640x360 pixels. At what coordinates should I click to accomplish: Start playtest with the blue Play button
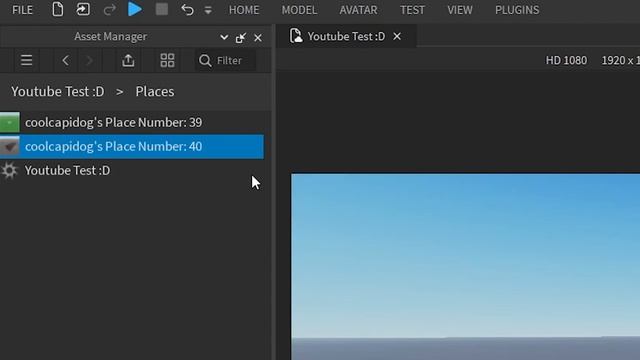tap(135, 9)
